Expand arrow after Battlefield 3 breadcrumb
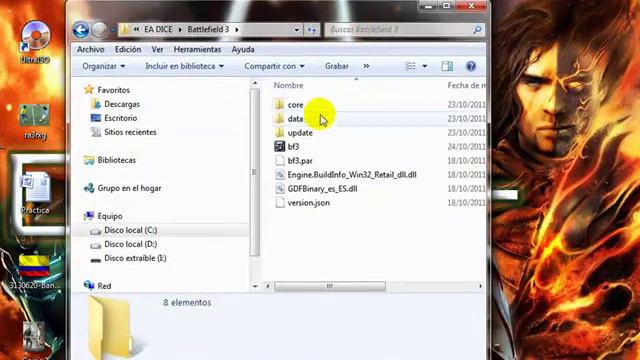640x360 pixels. click(x=237, y=29)
